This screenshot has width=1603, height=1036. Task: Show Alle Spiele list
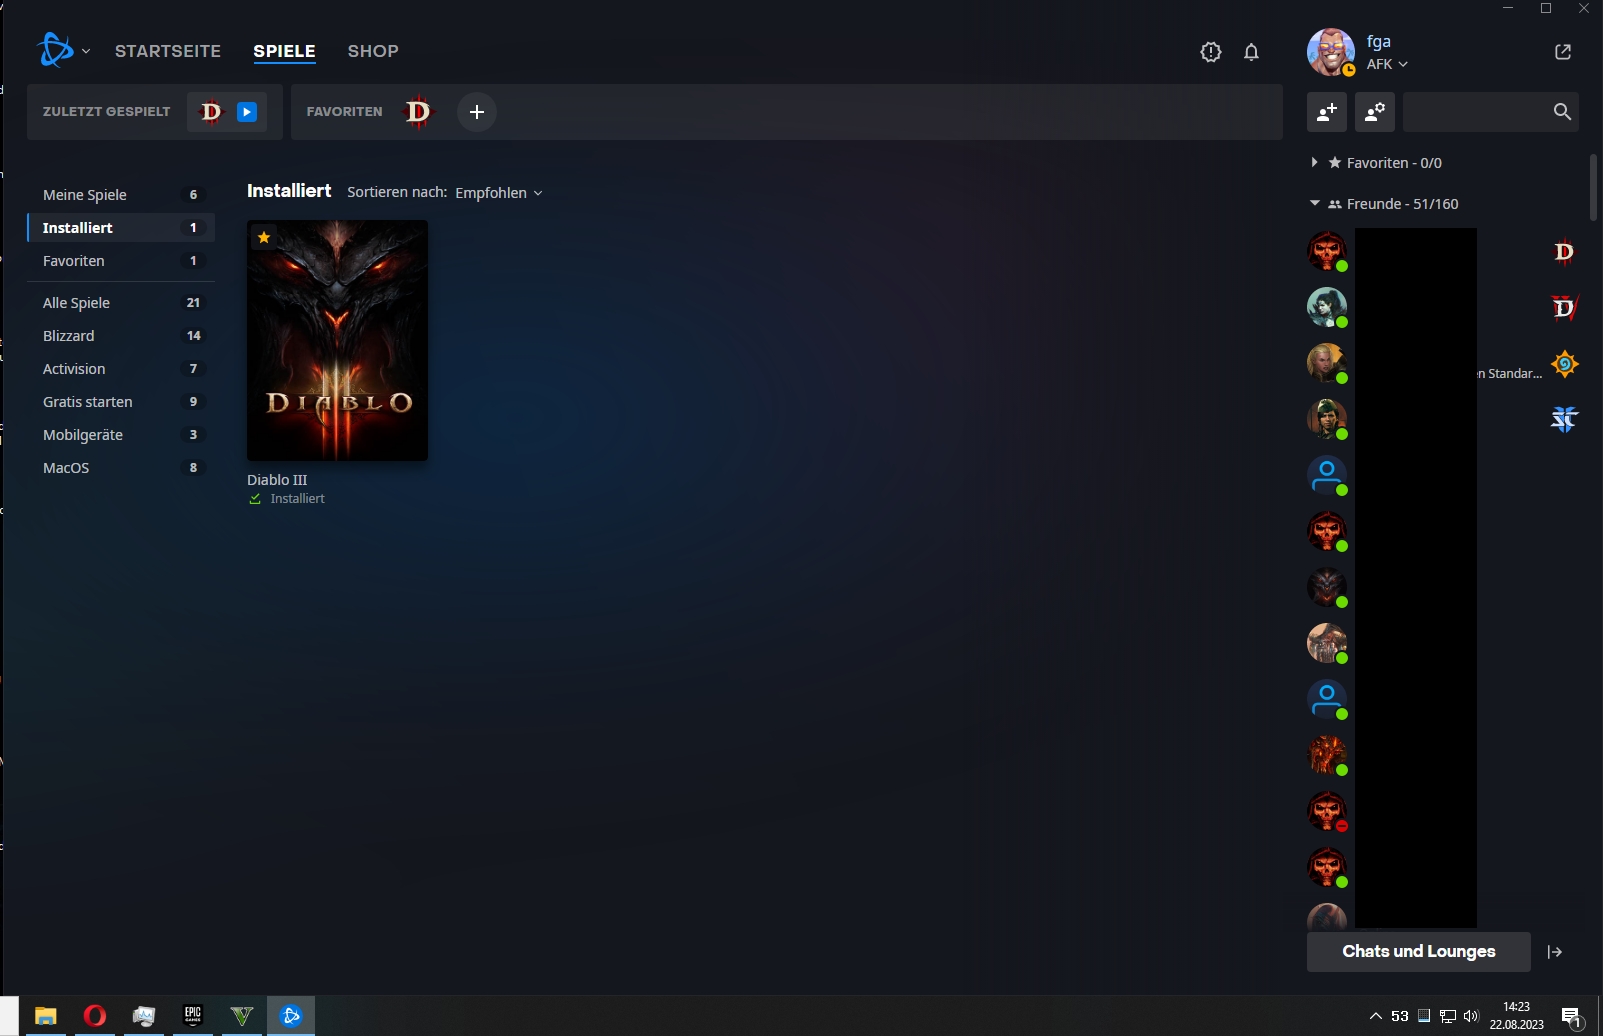tap(121, 303)
